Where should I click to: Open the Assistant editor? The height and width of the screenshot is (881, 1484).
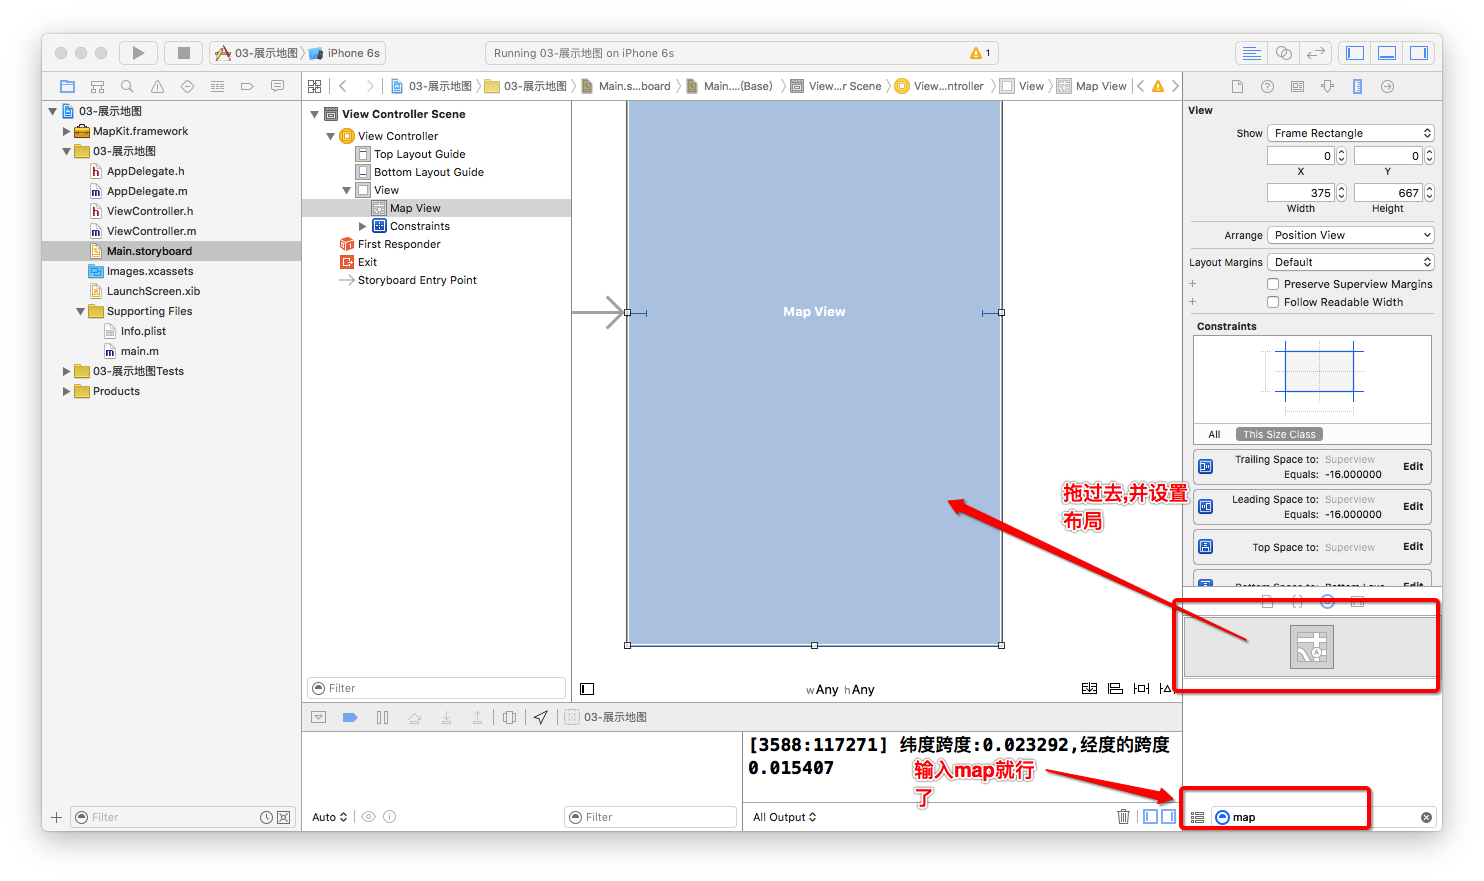(1284, 53)
